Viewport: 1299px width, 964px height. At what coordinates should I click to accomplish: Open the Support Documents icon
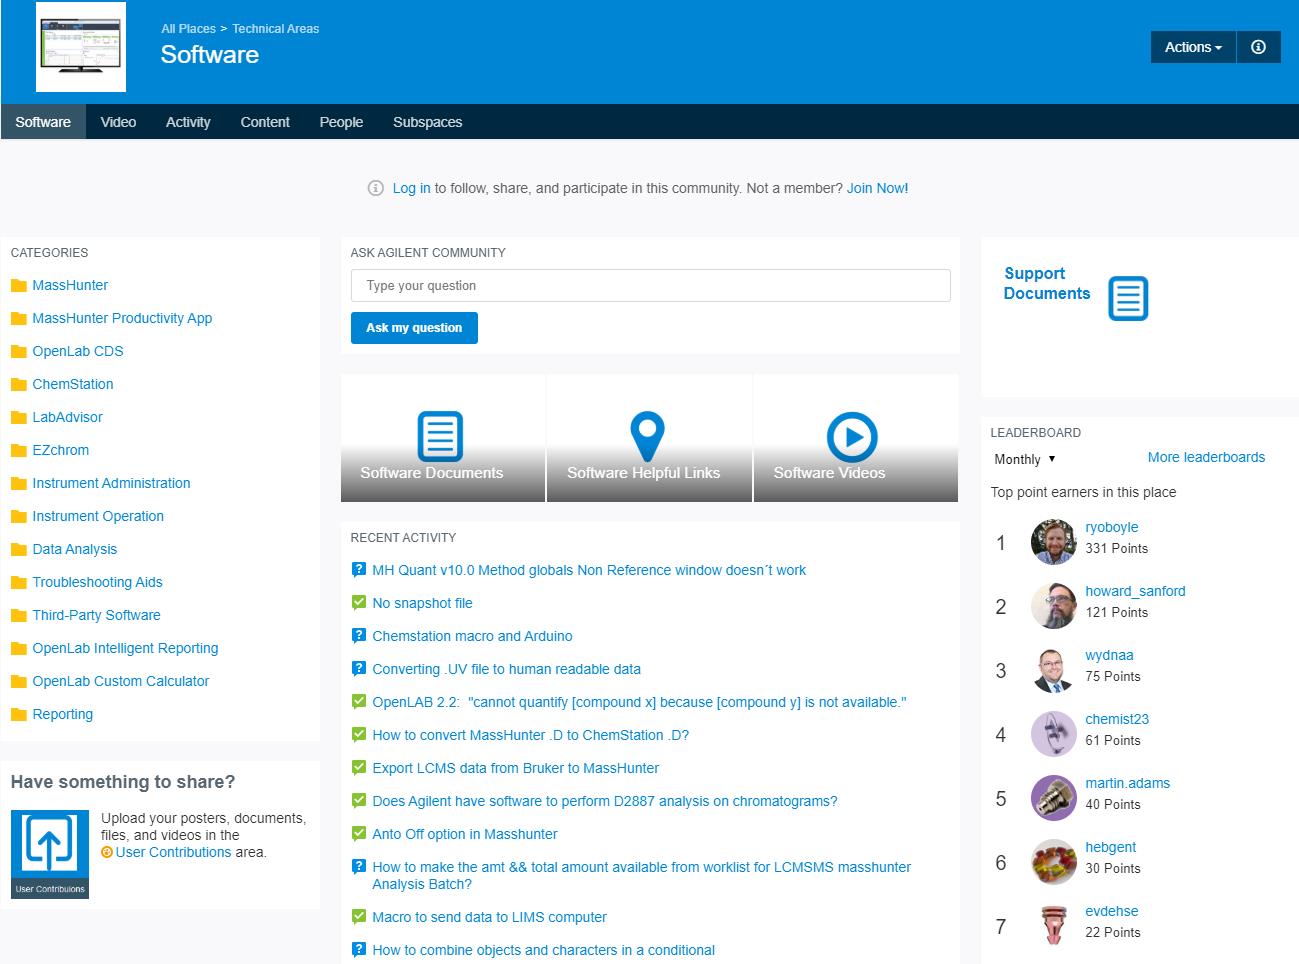click(1128, 298)
